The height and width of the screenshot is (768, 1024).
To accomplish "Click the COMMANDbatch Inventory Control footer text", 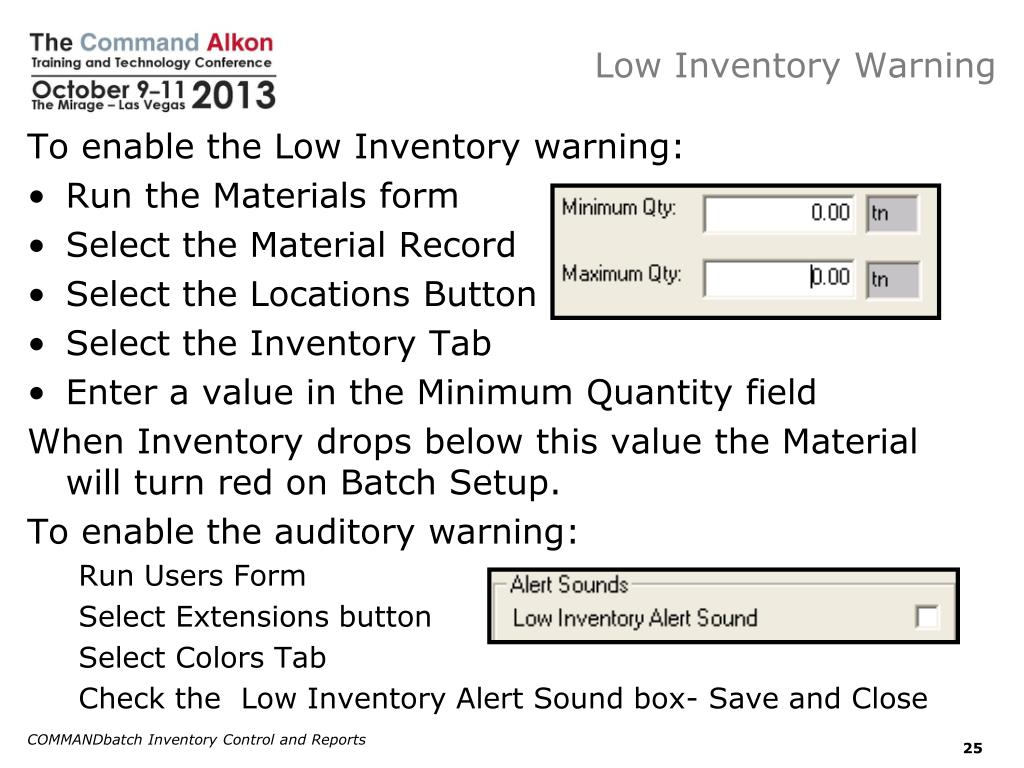I will (x=196, y=740).
